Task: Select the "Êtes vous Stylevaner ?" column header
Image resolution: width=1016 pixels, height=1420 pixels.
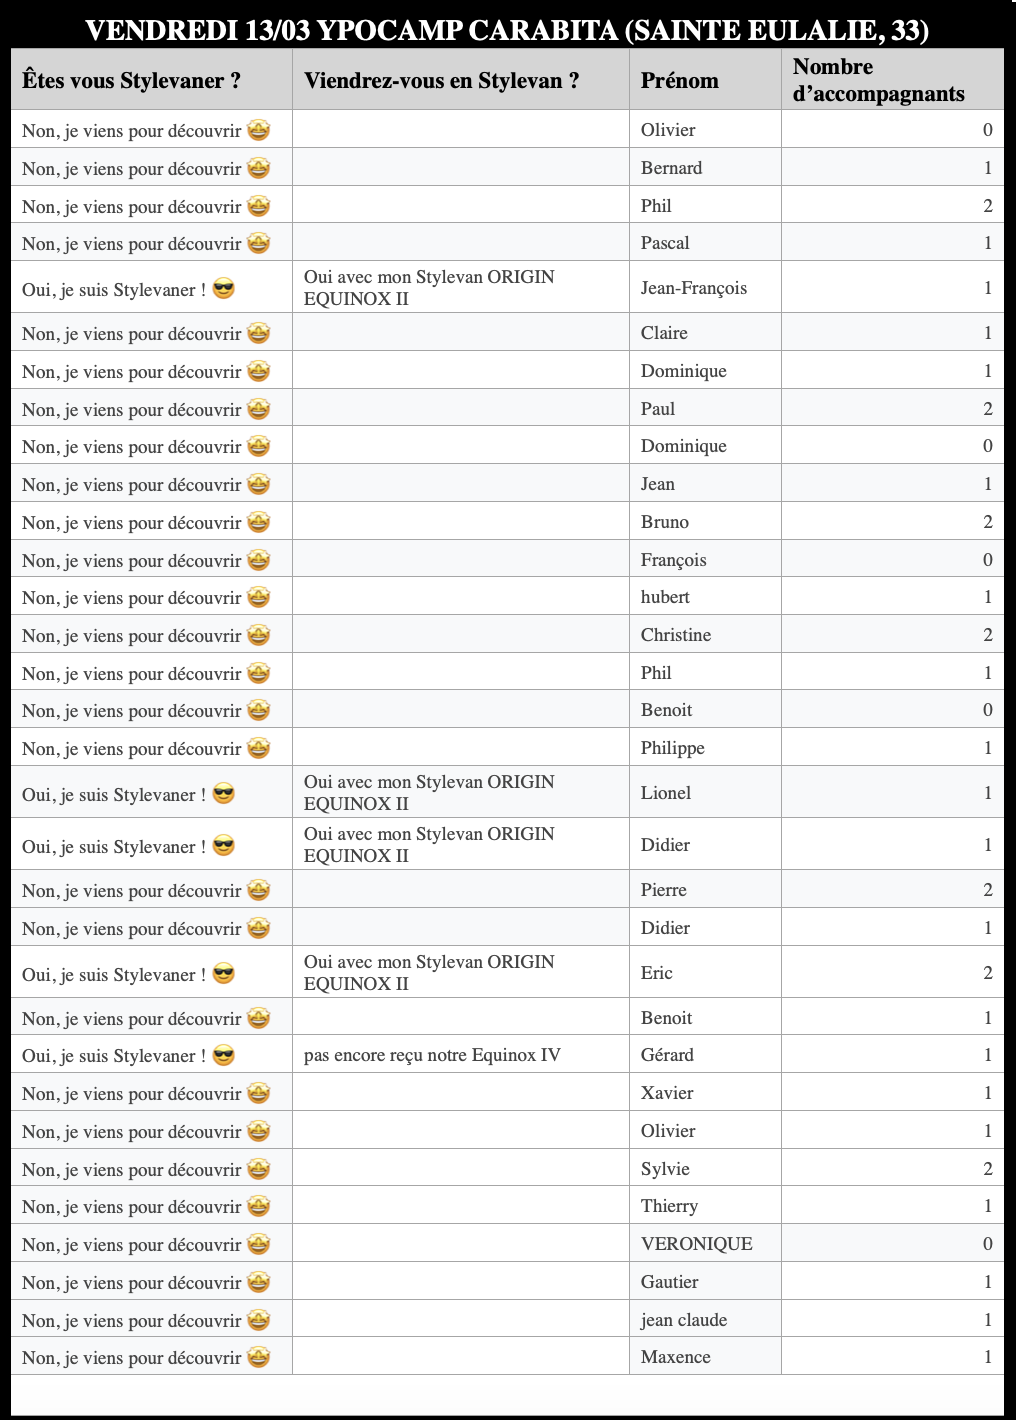Action: pyautogui.click(x=131, y=81)
